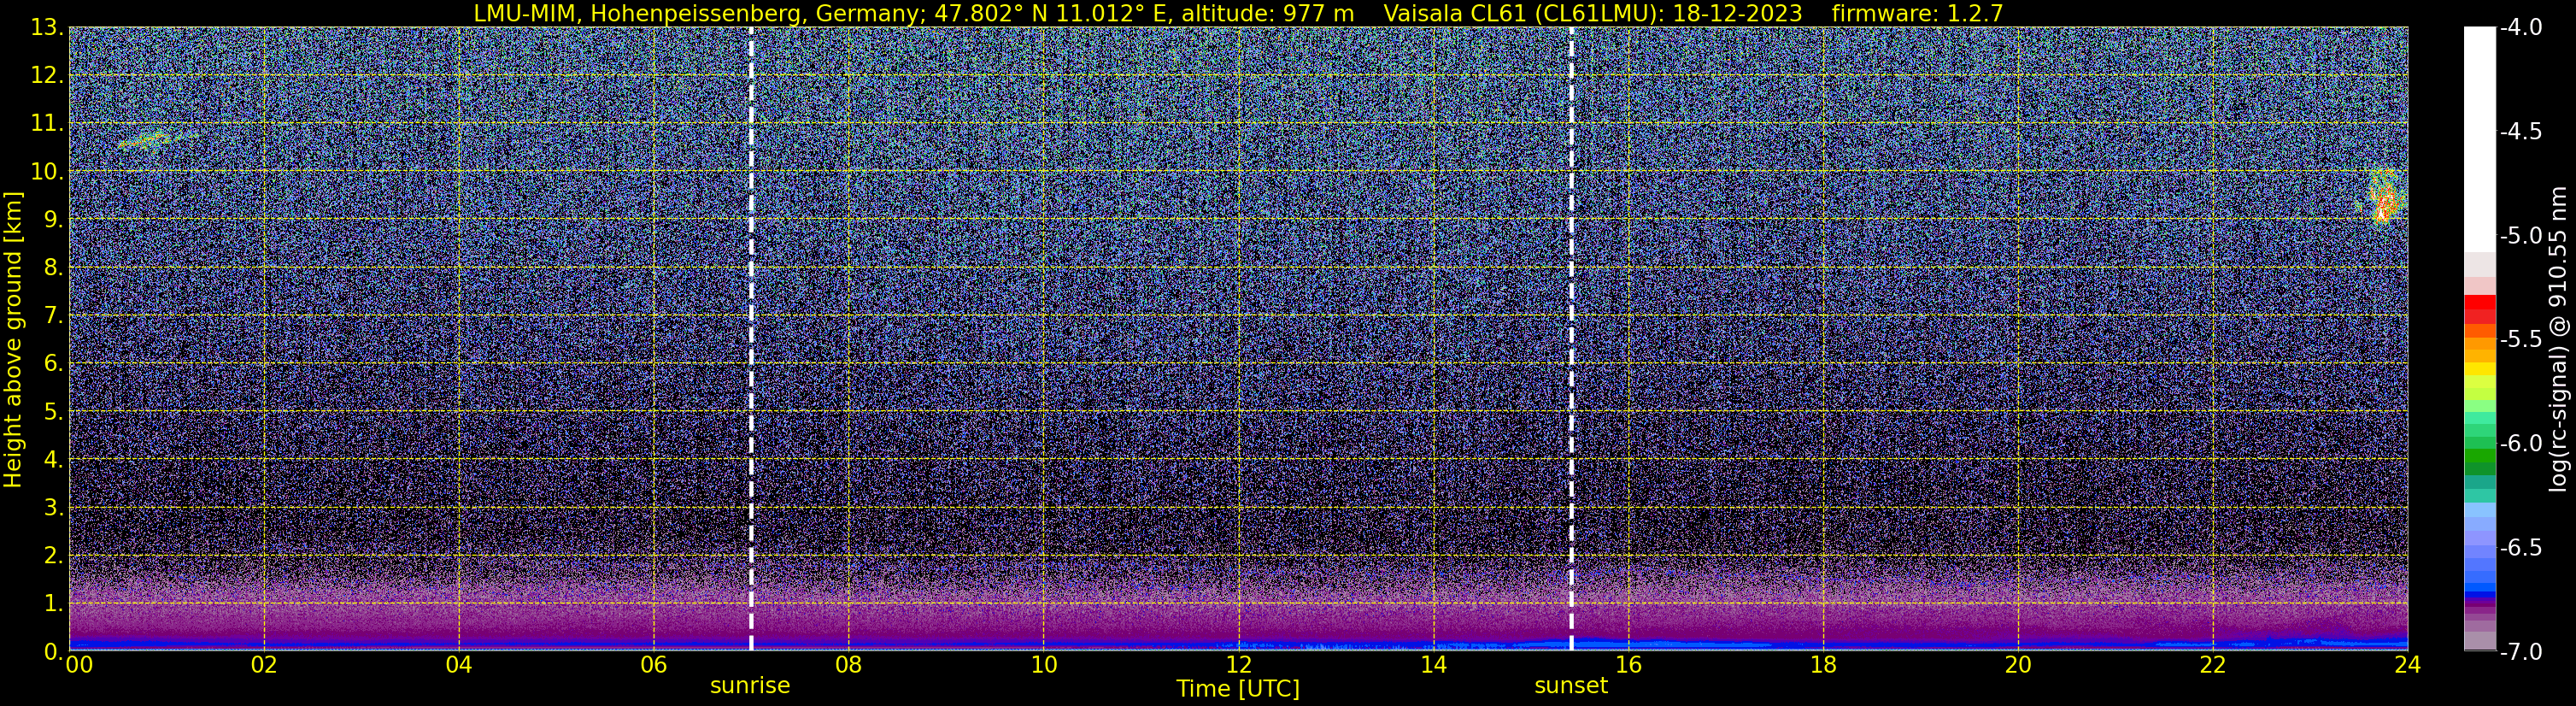This screenshot has height=706, width=2576.
Task: Click the x-axis tick label '22'
Action: click(x=2213, y=664)
